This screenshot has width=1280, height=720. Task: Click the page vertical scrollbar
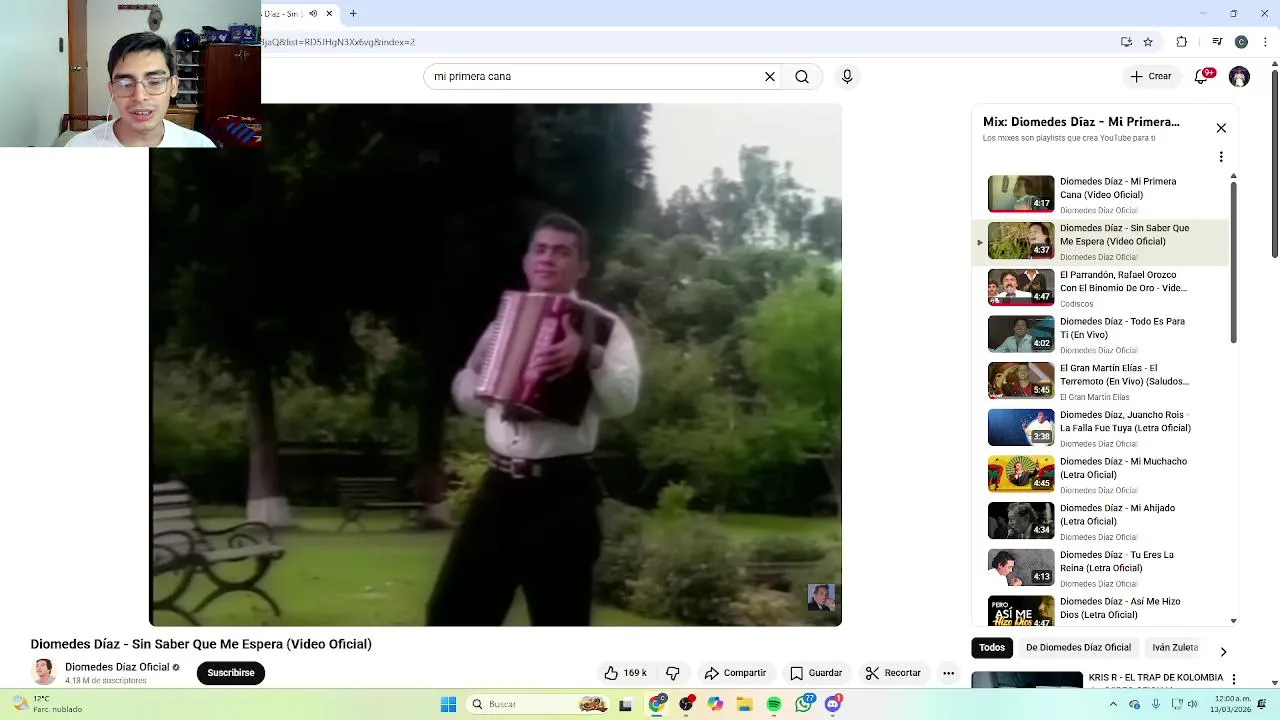coord(1274,164)
